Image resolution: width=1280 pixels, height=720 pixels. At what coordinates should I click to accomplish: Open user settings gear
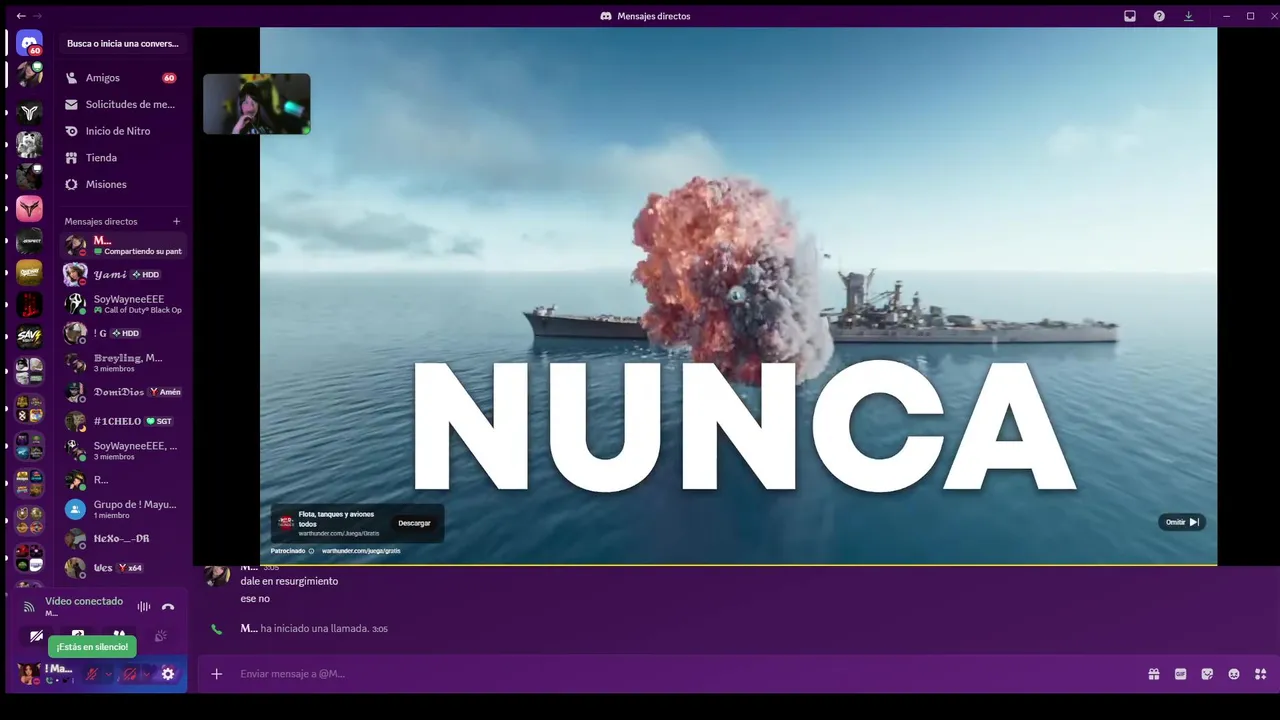pyautogui.click(x=168, y=674)
